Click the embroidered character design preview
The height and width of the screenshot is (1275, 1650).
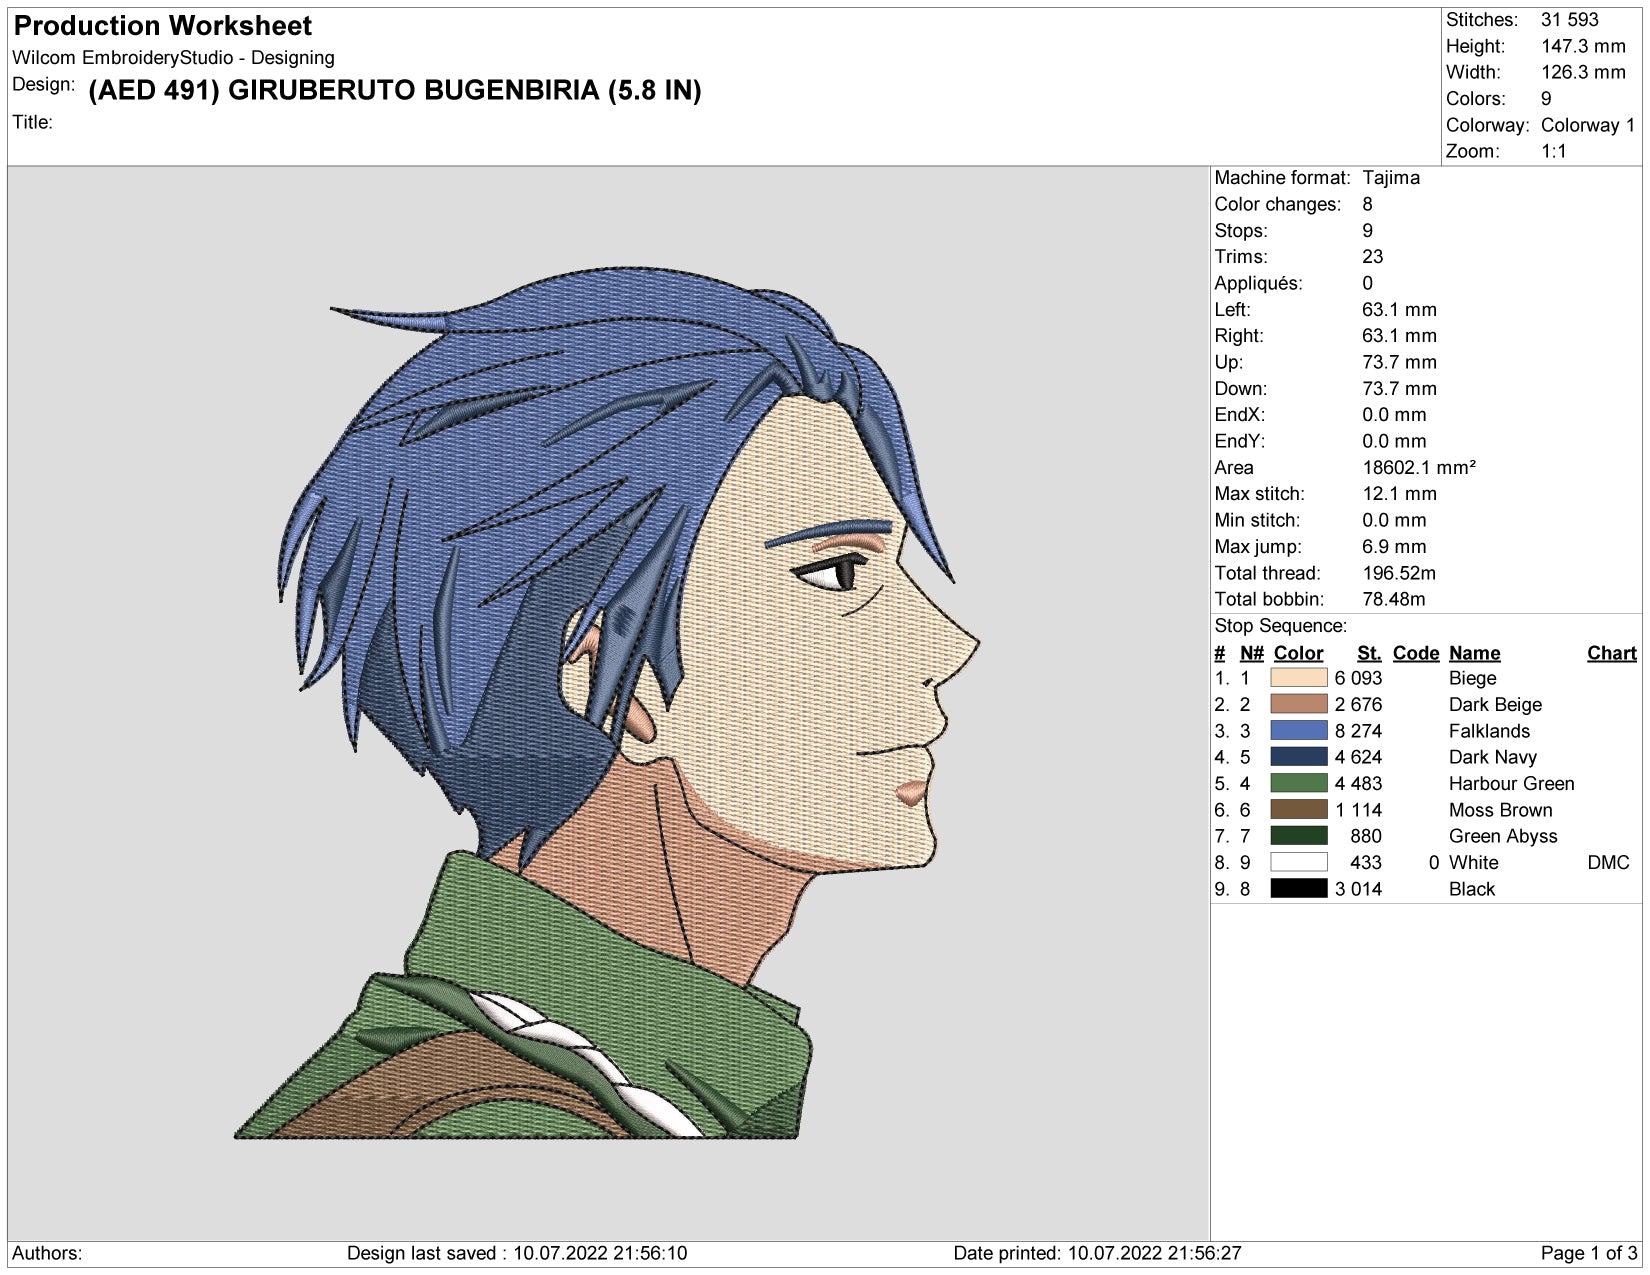point(608,703)
